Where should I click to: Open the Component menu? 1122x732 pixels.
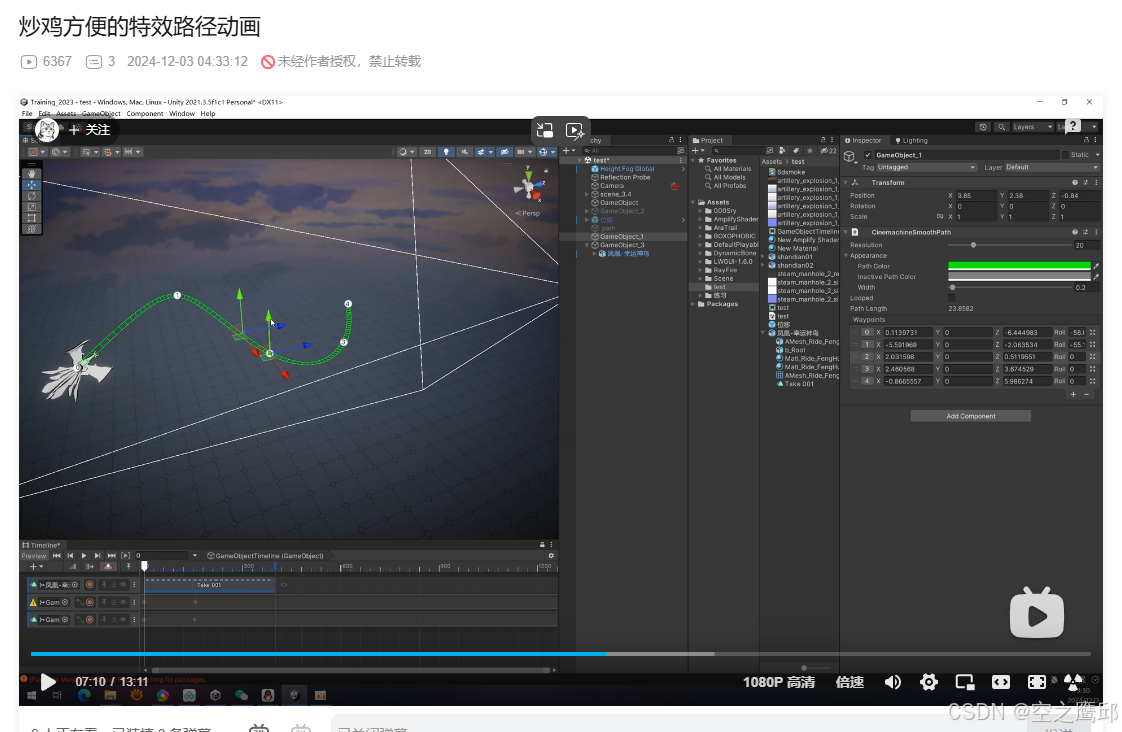point(145,114)
